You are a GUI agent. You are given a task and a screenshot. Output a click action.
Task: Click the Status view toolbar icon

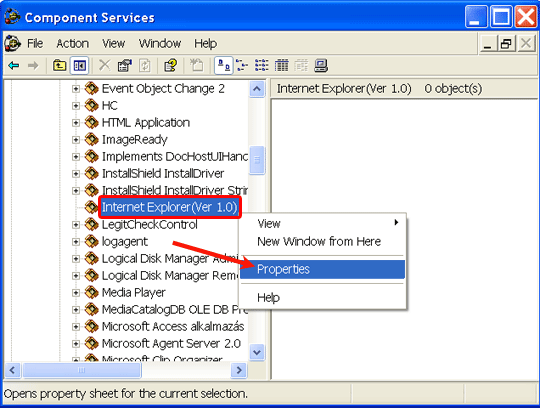[x=301, y=65]
